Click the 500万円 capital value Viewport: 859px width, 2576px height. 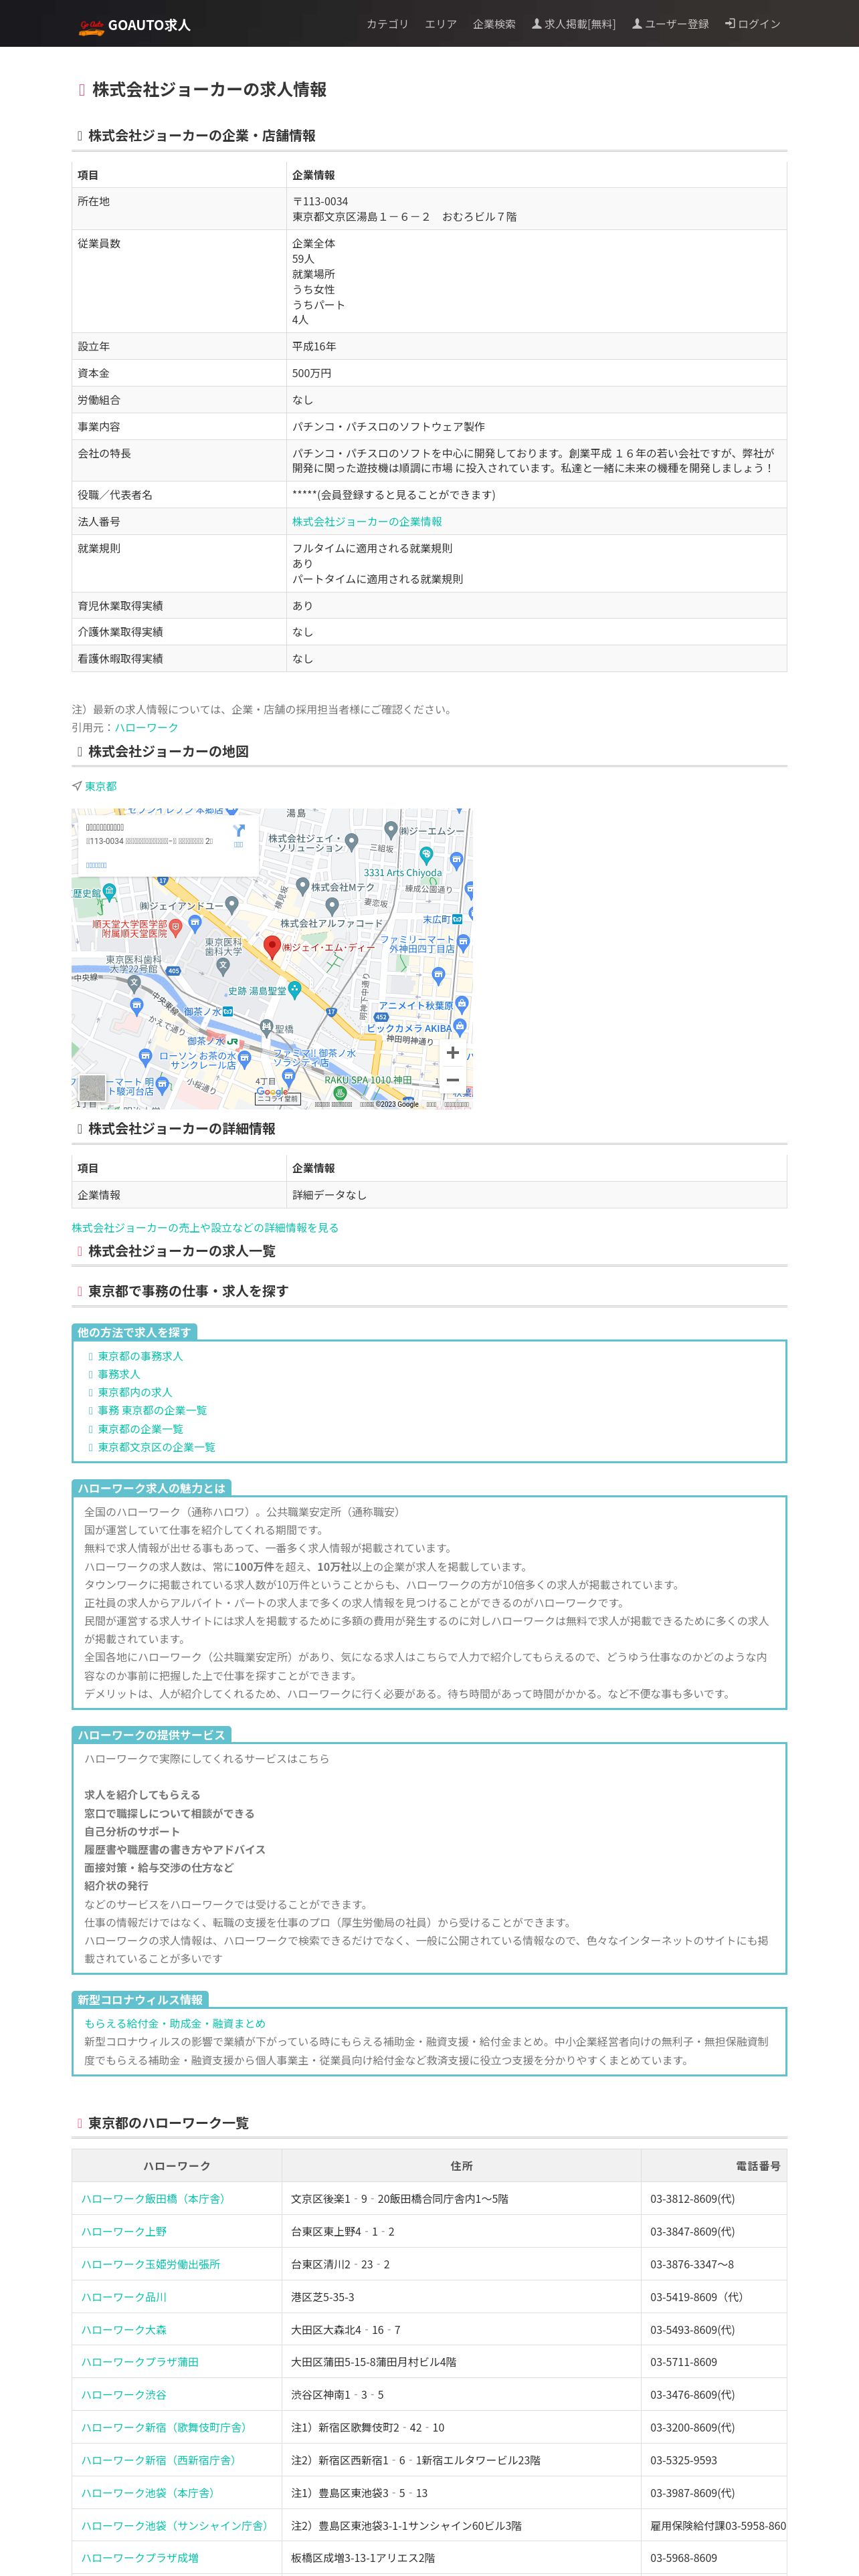tap(311, 373)
